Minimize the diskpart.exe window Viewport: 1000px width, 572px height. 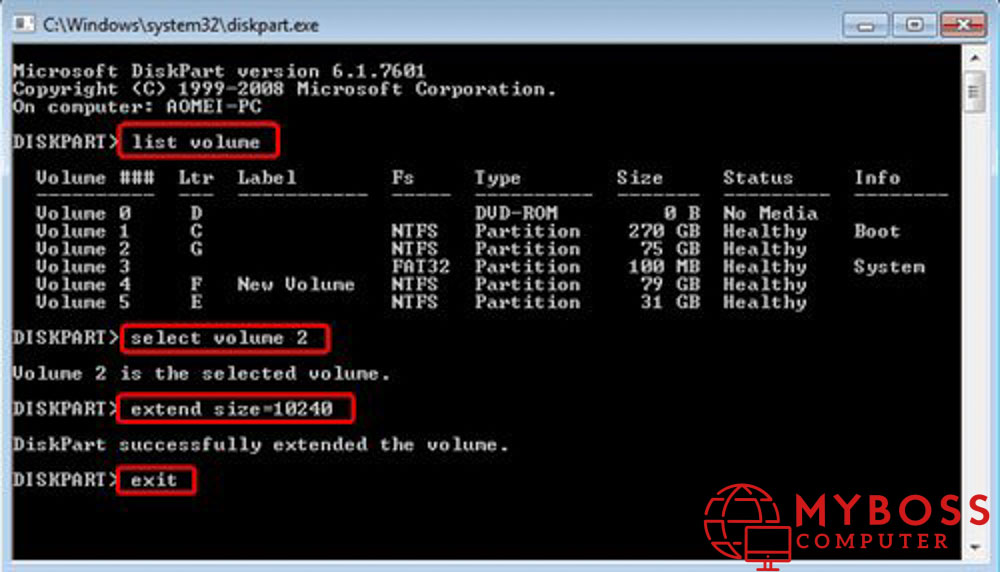tap(864, 24)
